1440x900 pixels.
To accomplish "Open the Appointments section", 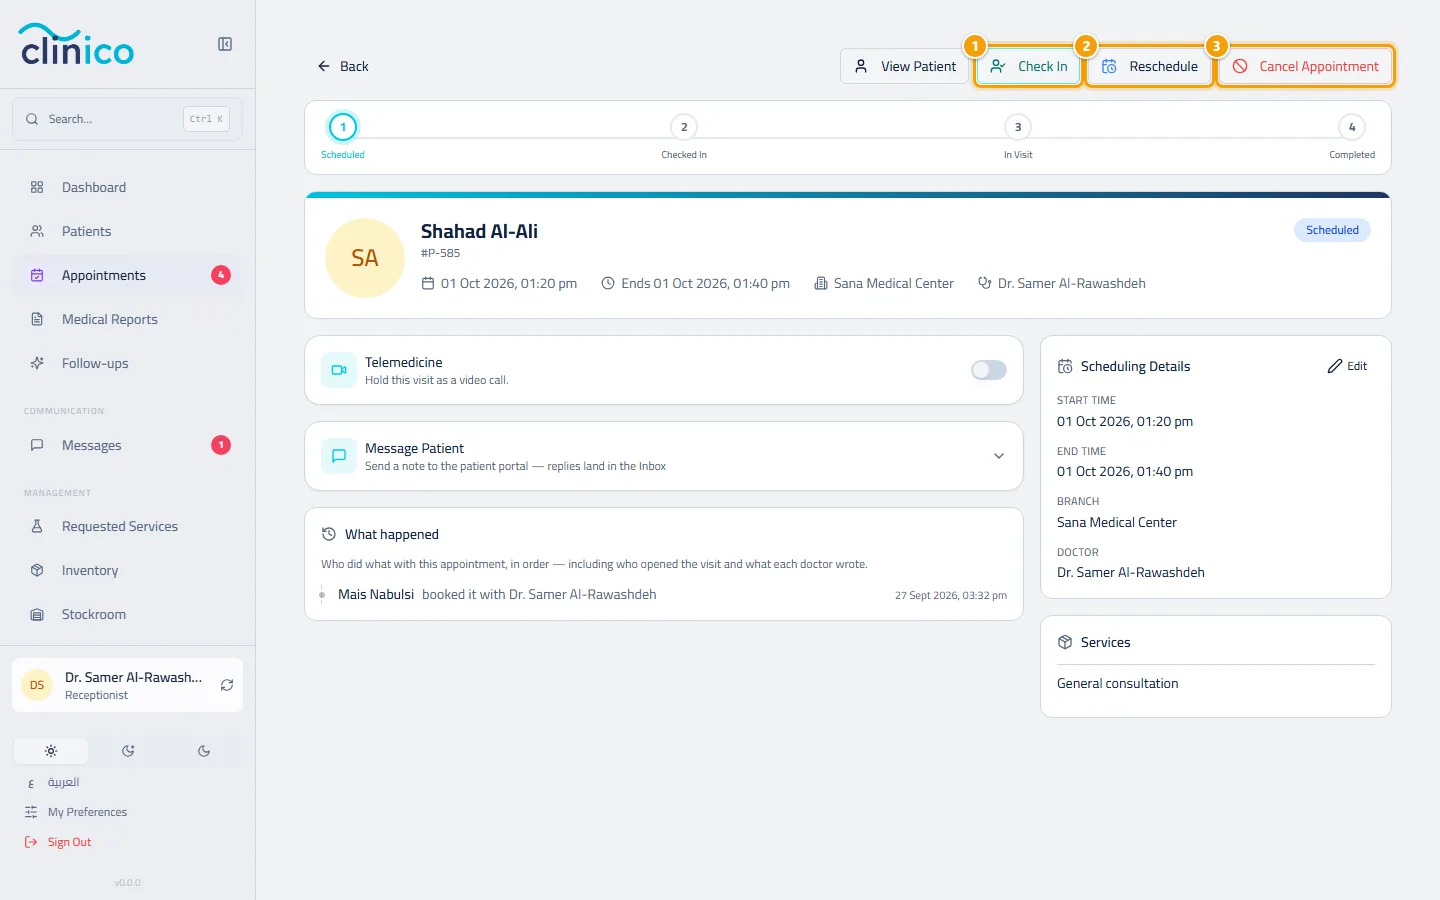I will click(x=127, y=275).
